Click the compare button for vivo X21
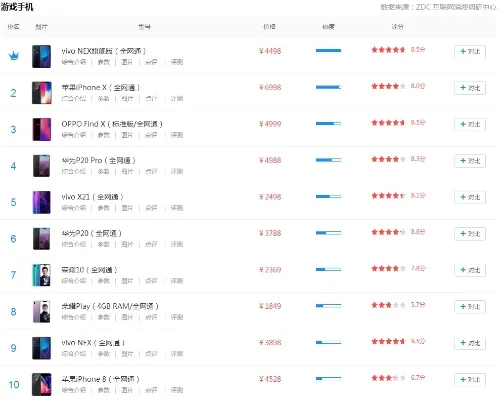503x400 pixels. click(x=470, y=197)
